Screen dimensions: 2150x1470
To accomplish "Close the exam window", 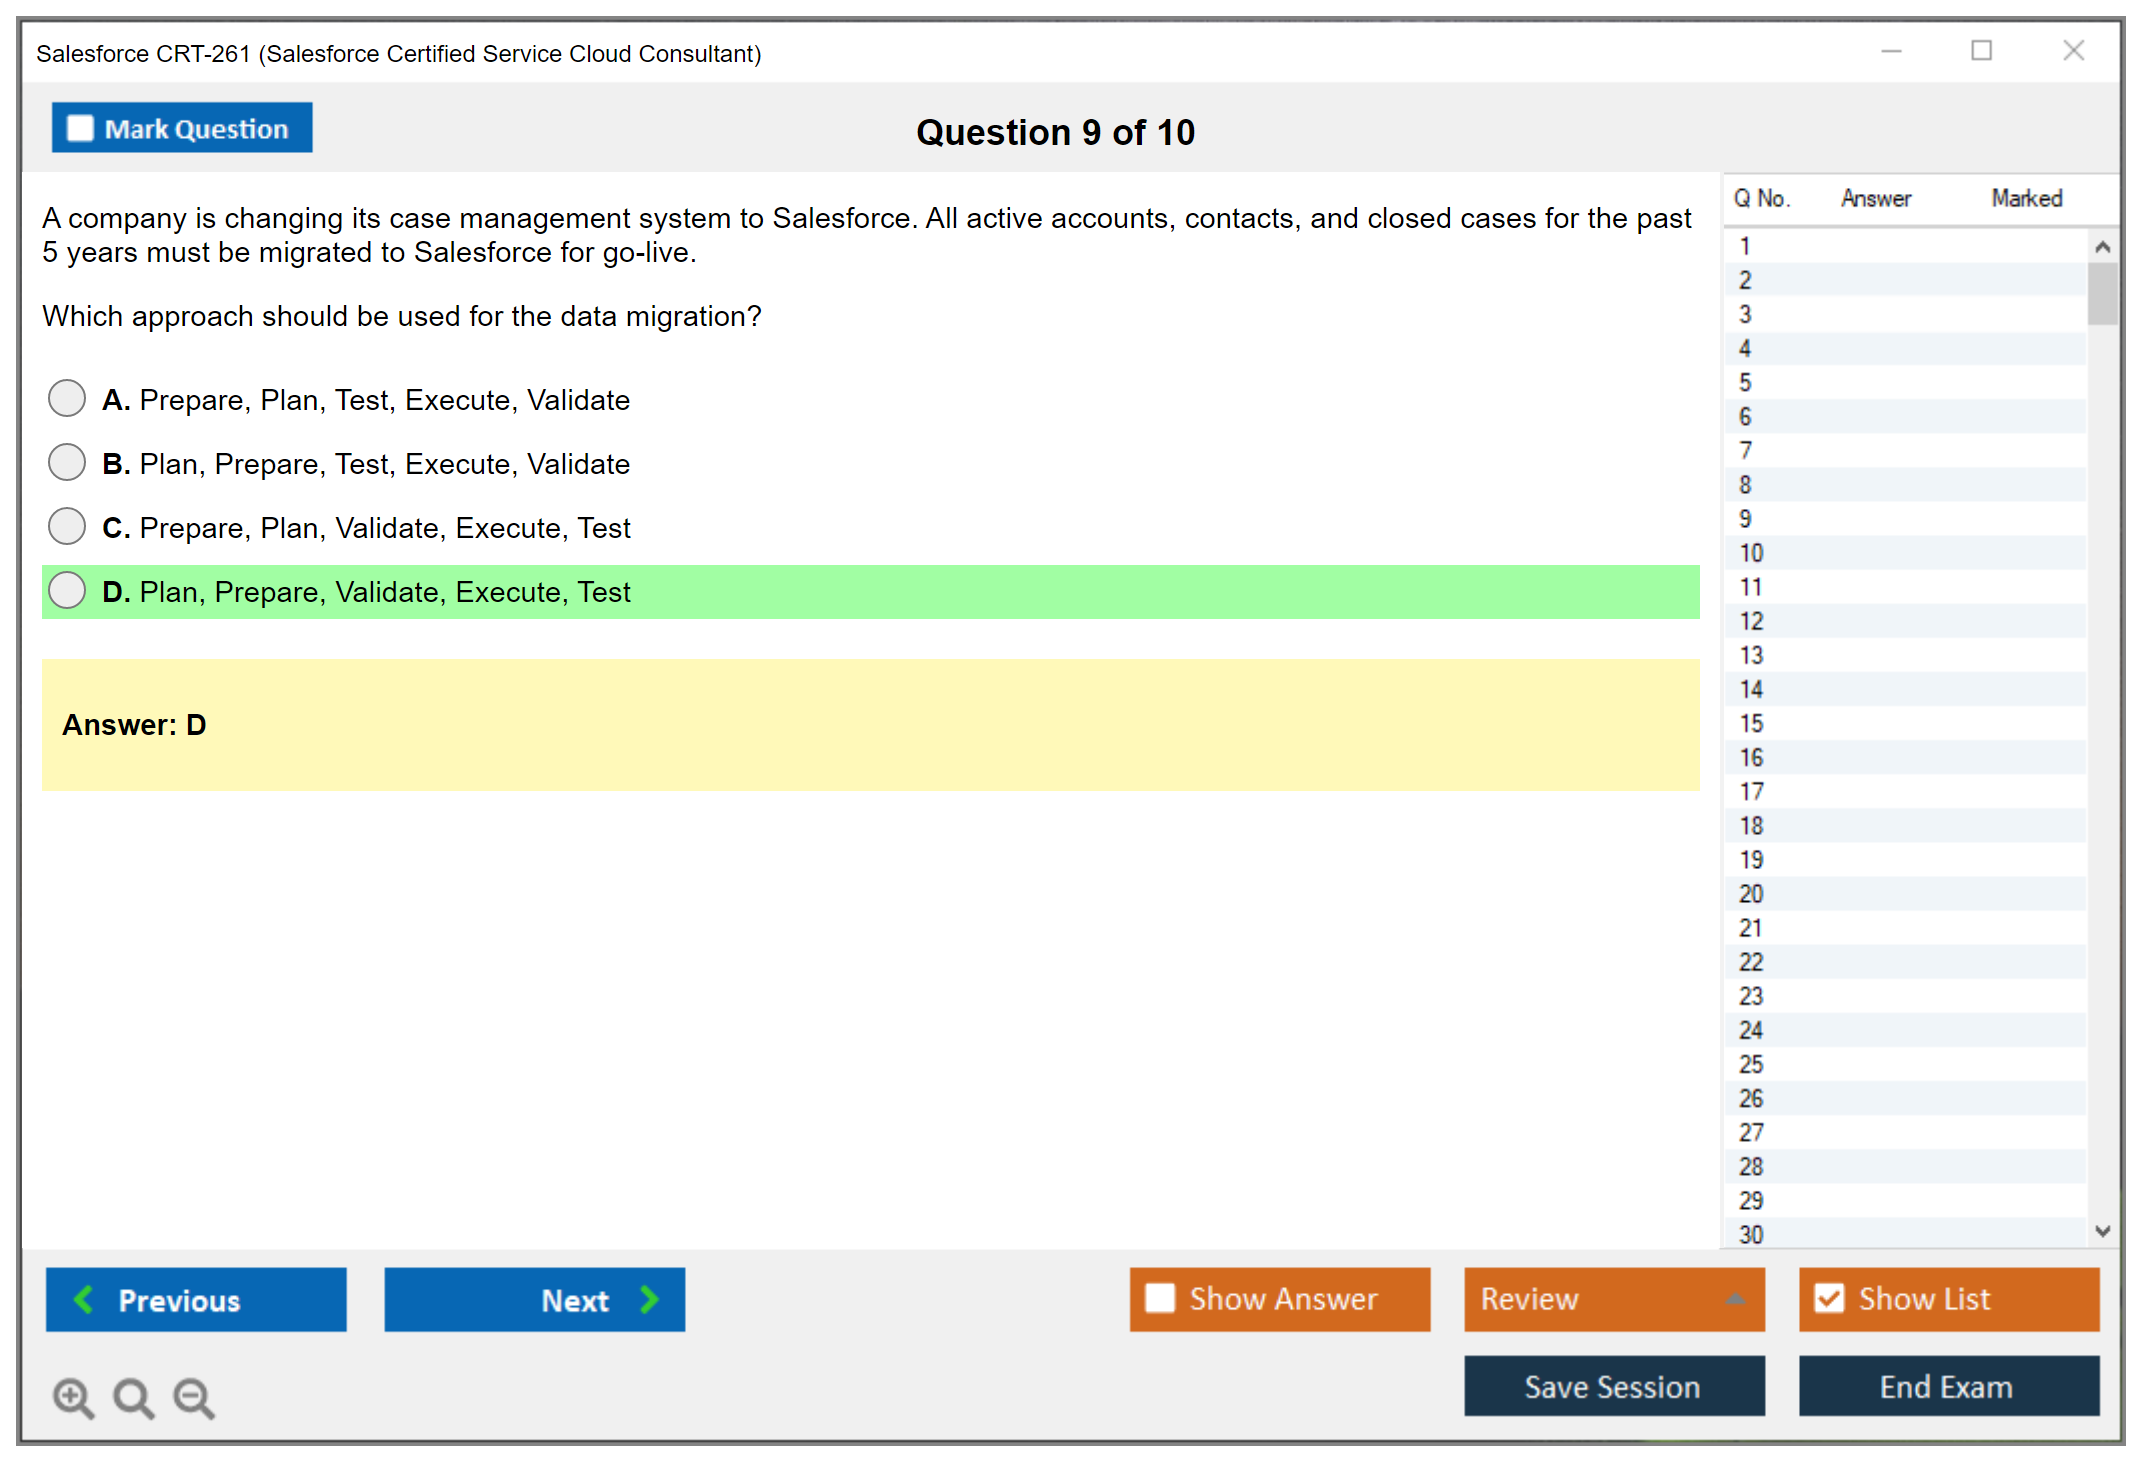I will [x=2073, y=51].
